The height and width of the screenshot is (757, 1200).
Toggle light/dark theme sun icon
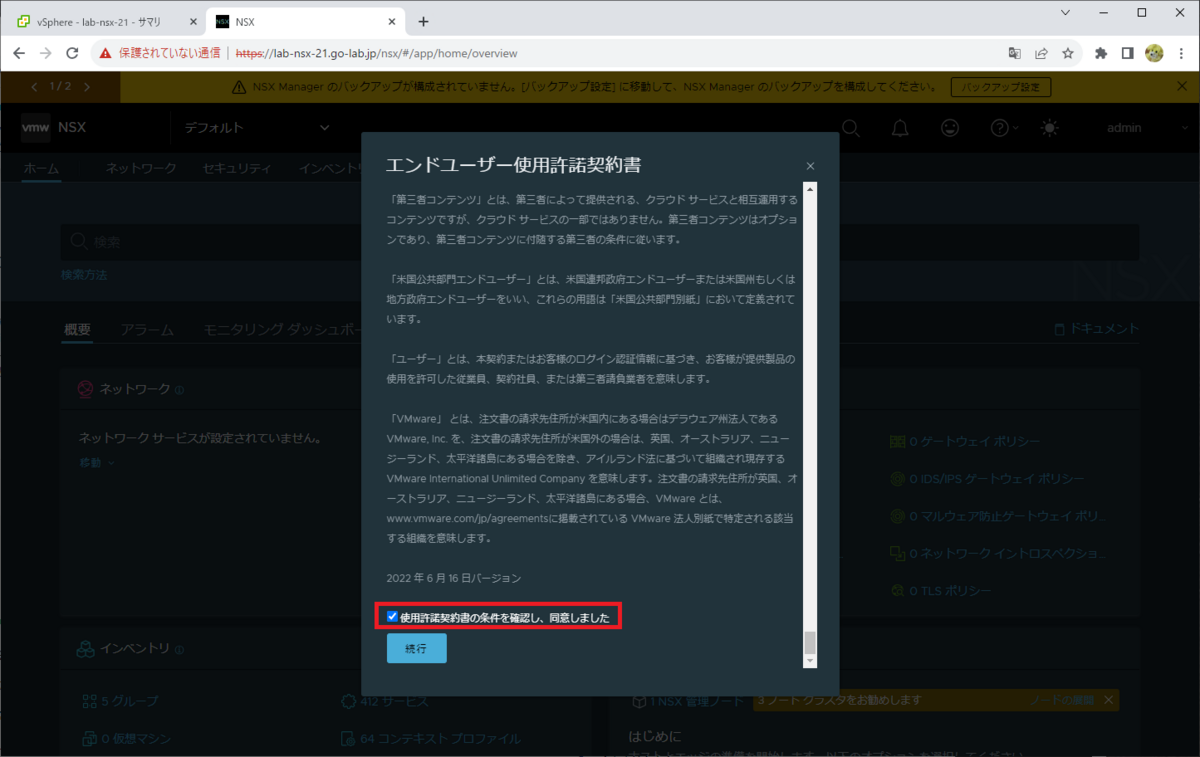(x=1049, y=128)
